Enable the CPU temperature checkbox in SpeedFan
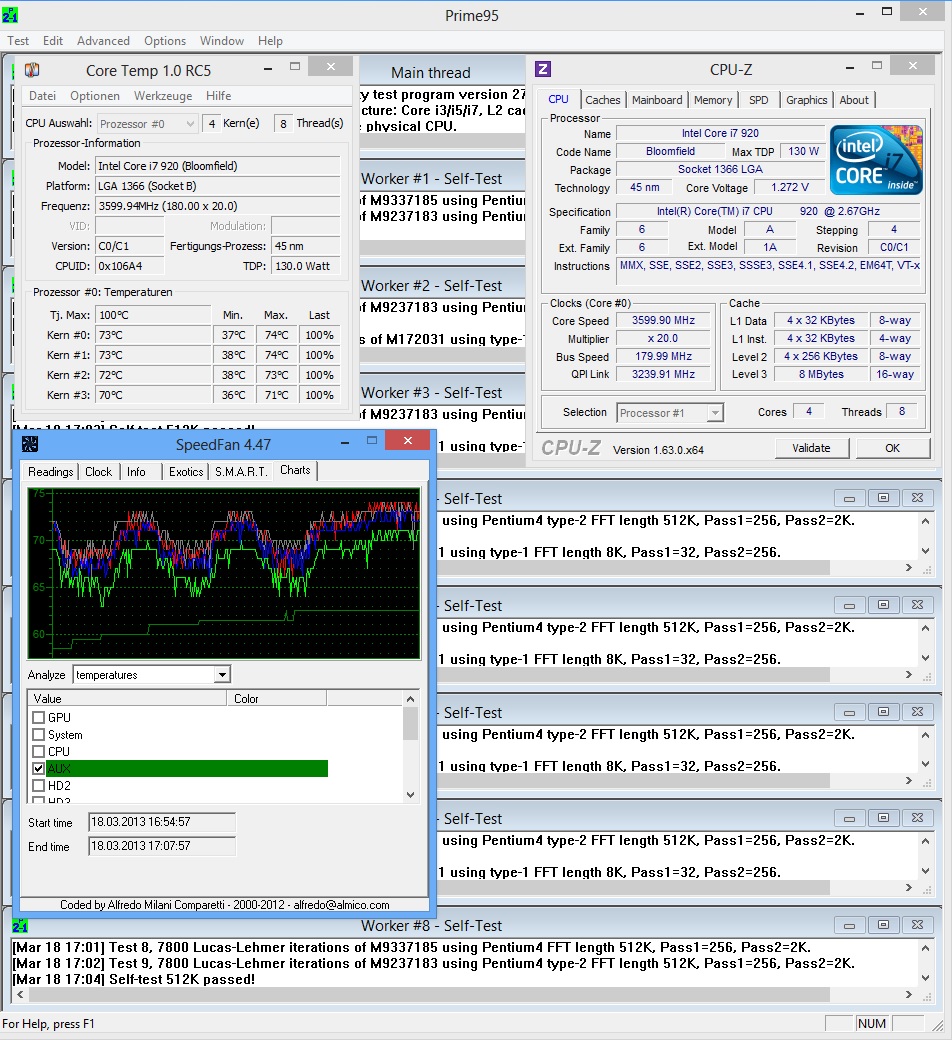The image size is (952, 1040). pos(38,751)
